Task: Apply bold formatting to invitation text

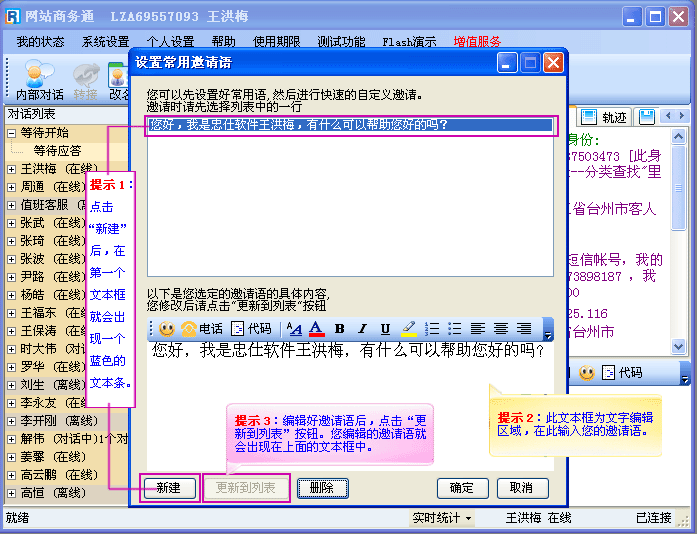Action: point(339,328)
